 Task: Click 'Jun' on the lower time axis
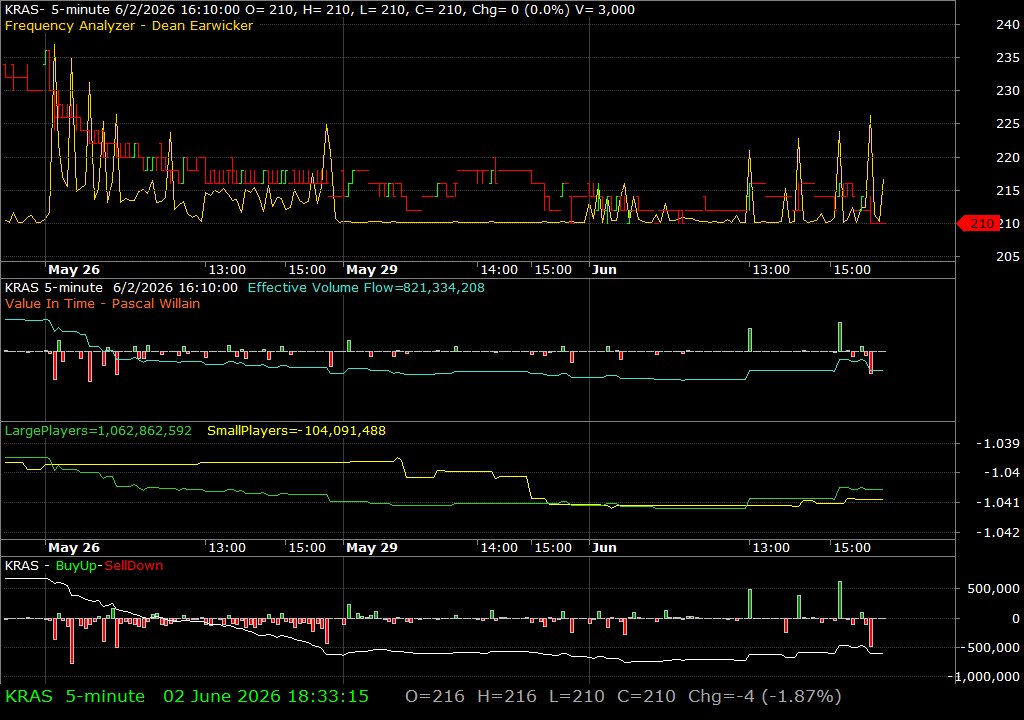tap(604, 548)
